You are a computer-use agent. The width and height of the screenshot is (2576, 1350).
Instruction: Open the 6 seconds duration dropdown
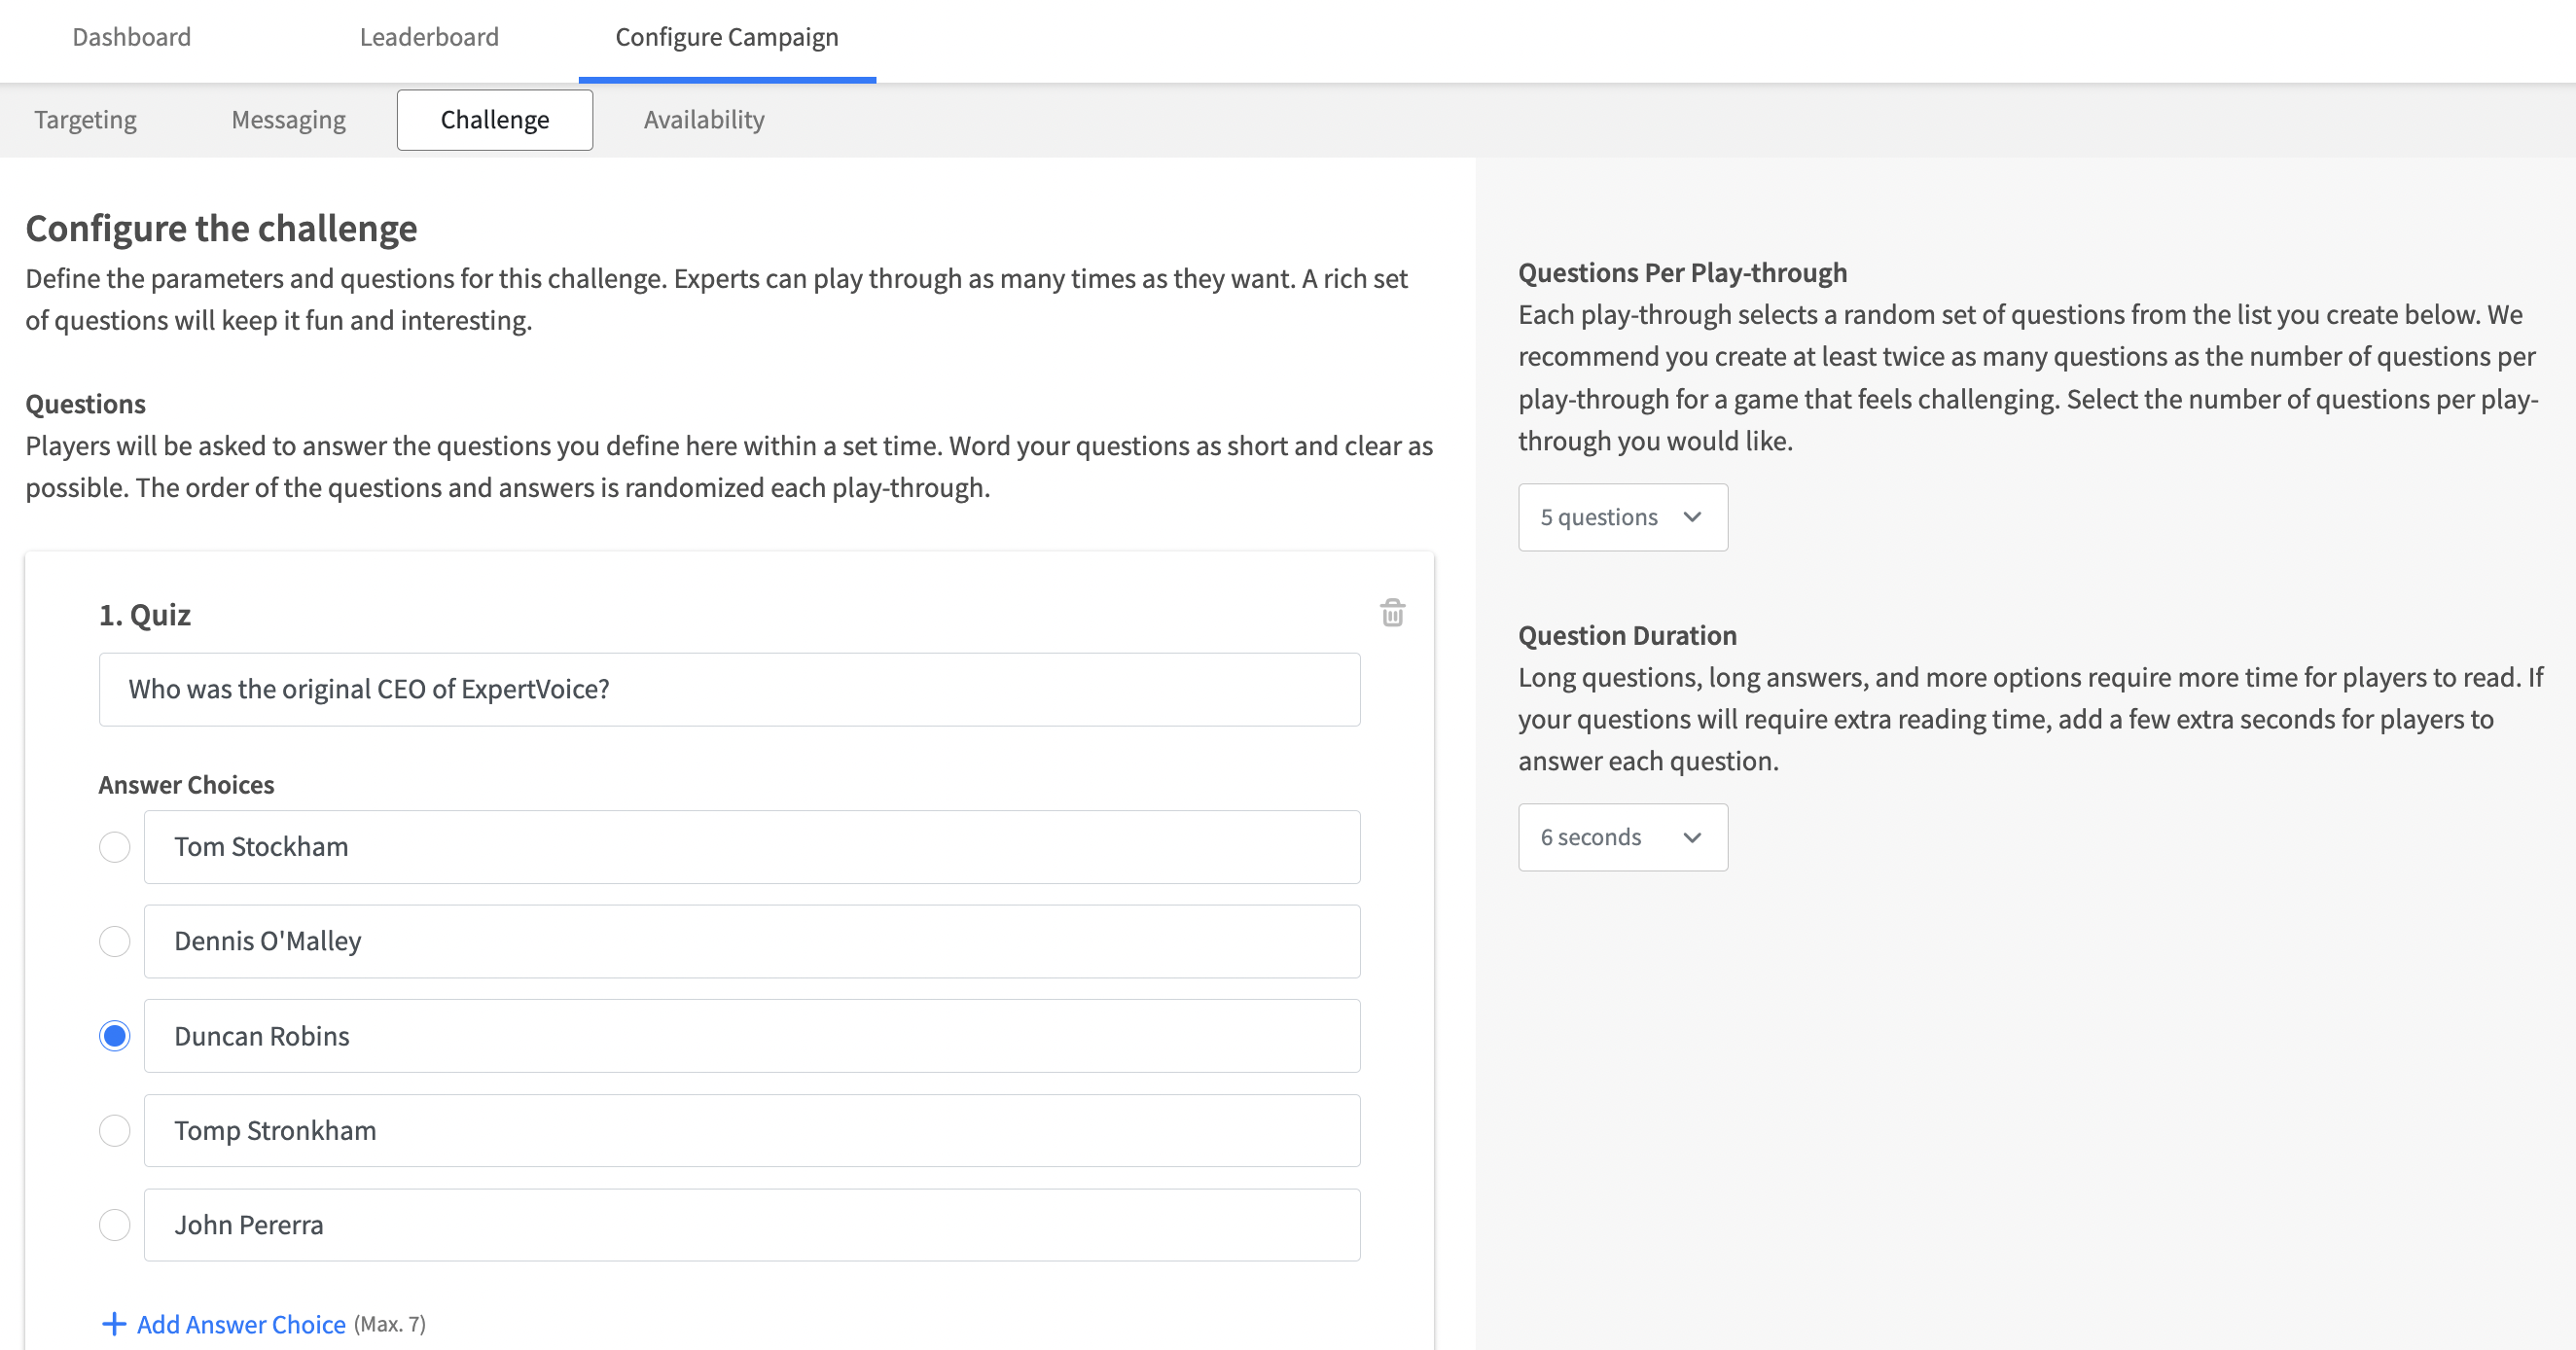coord(1622,837)
